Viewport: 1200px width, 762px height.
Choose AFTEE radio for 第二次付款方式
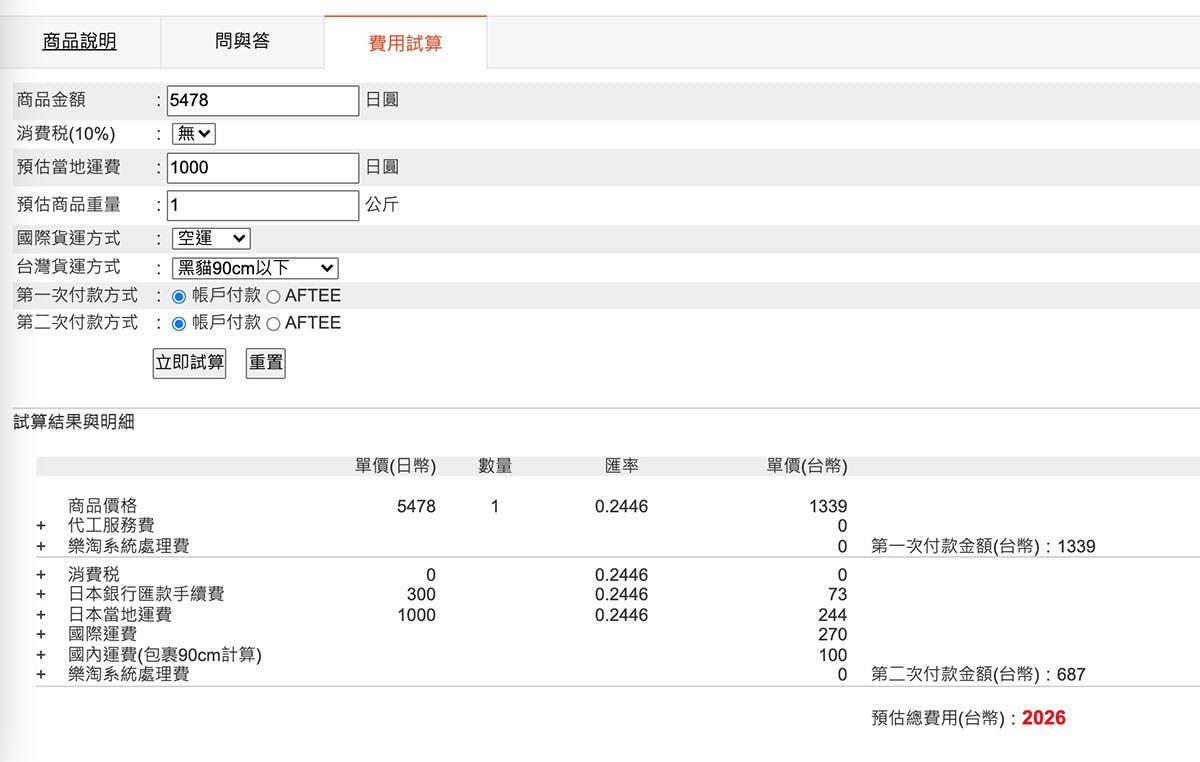(x=273, y=323)
